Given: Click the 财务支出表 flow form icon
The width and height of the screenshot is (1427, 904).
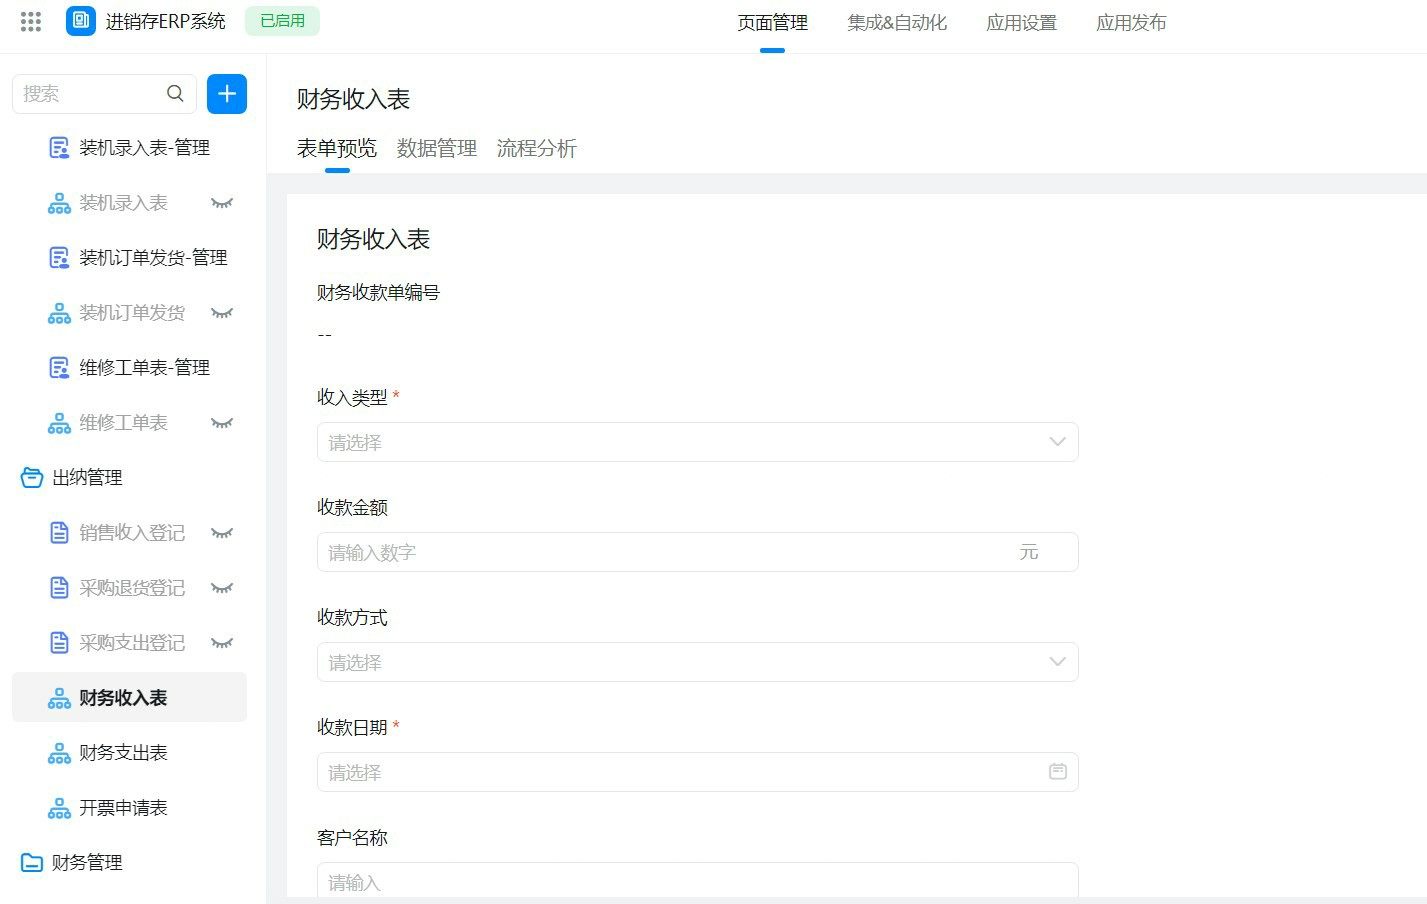Looking at the screenshot, I should 59,753.
